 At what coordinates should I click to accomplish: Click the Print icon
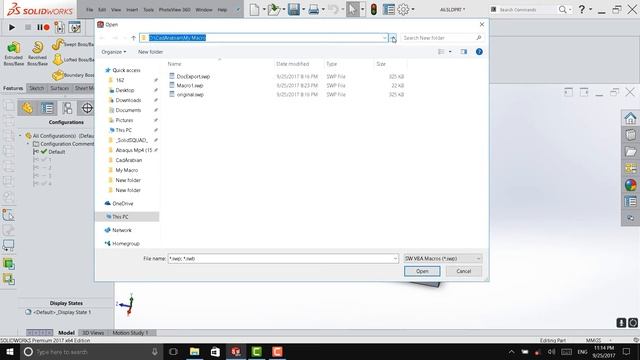pos(313,9)
